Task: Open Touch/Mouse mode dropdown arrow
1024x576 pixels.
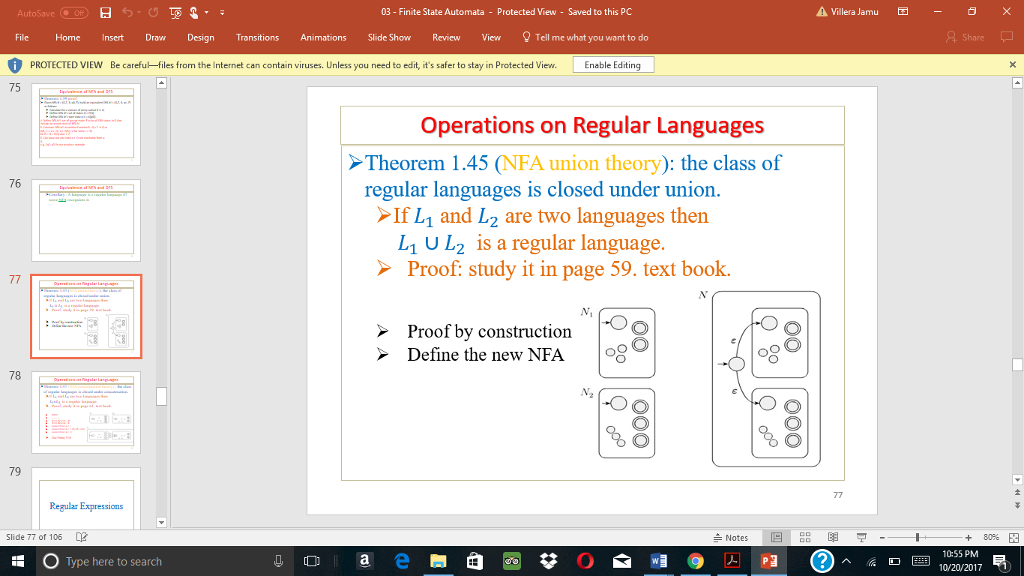Action: click(x=207, y=12)
